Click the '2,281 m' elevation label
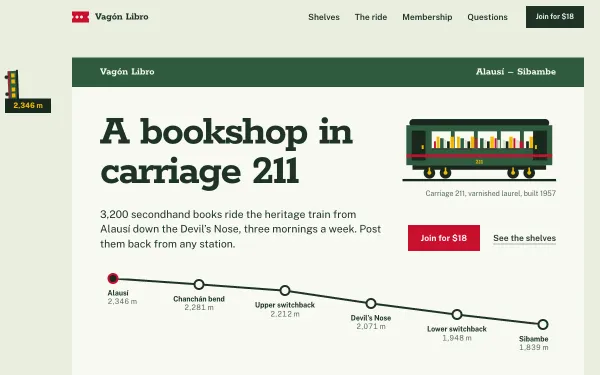Screen dimensions: 600x375 (199, 307)
